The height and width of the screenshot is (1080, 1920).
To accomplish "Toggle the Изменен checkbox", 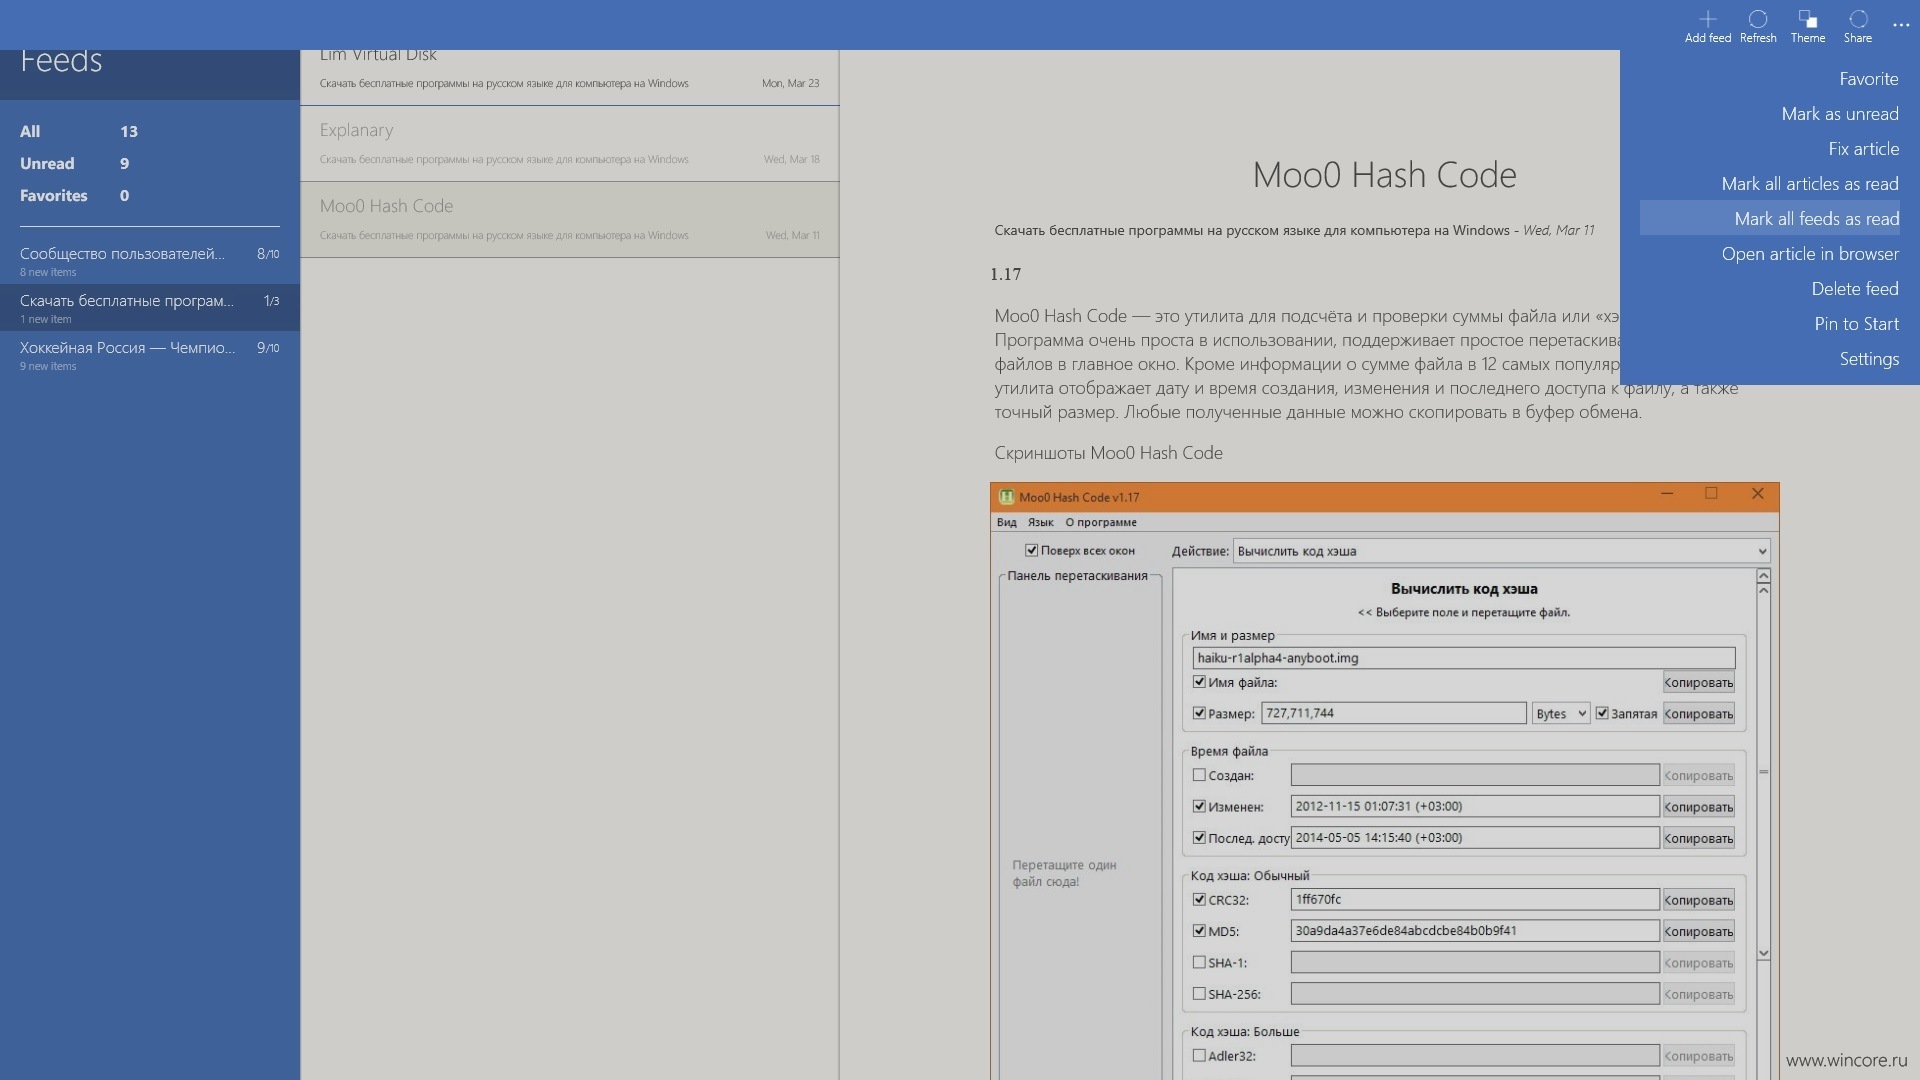I will (x=1199, y=806).
